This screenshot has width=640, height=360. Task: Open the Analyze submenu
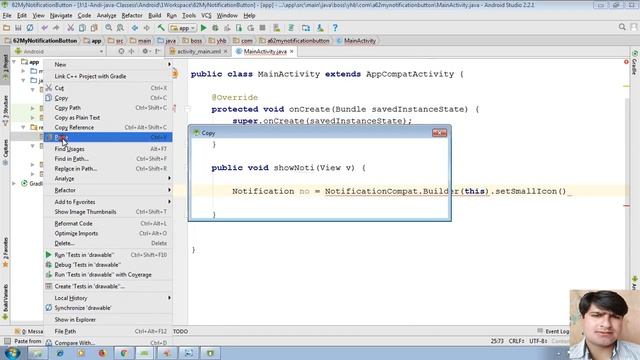point(108,179)
